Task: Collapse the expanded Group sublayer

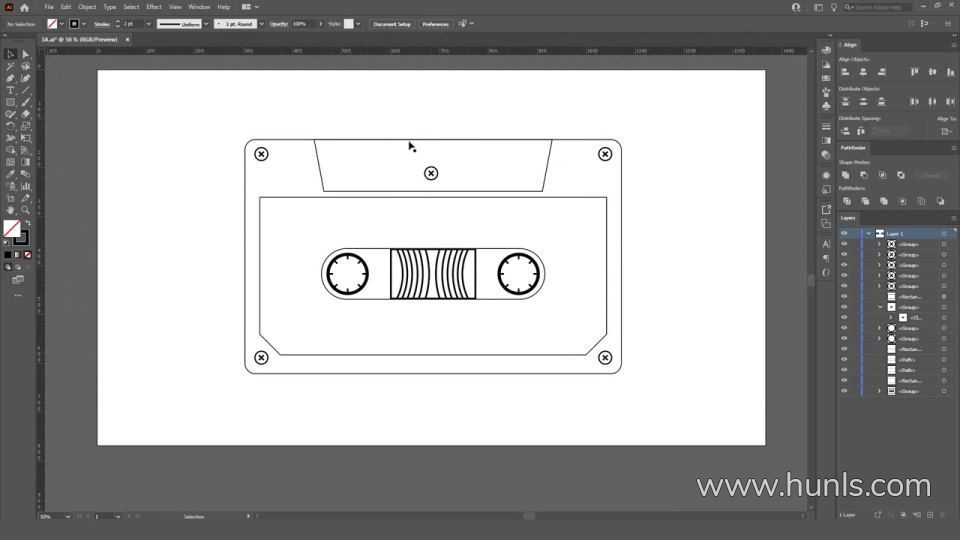Action: pyautogui.click(x=880, y=307)
